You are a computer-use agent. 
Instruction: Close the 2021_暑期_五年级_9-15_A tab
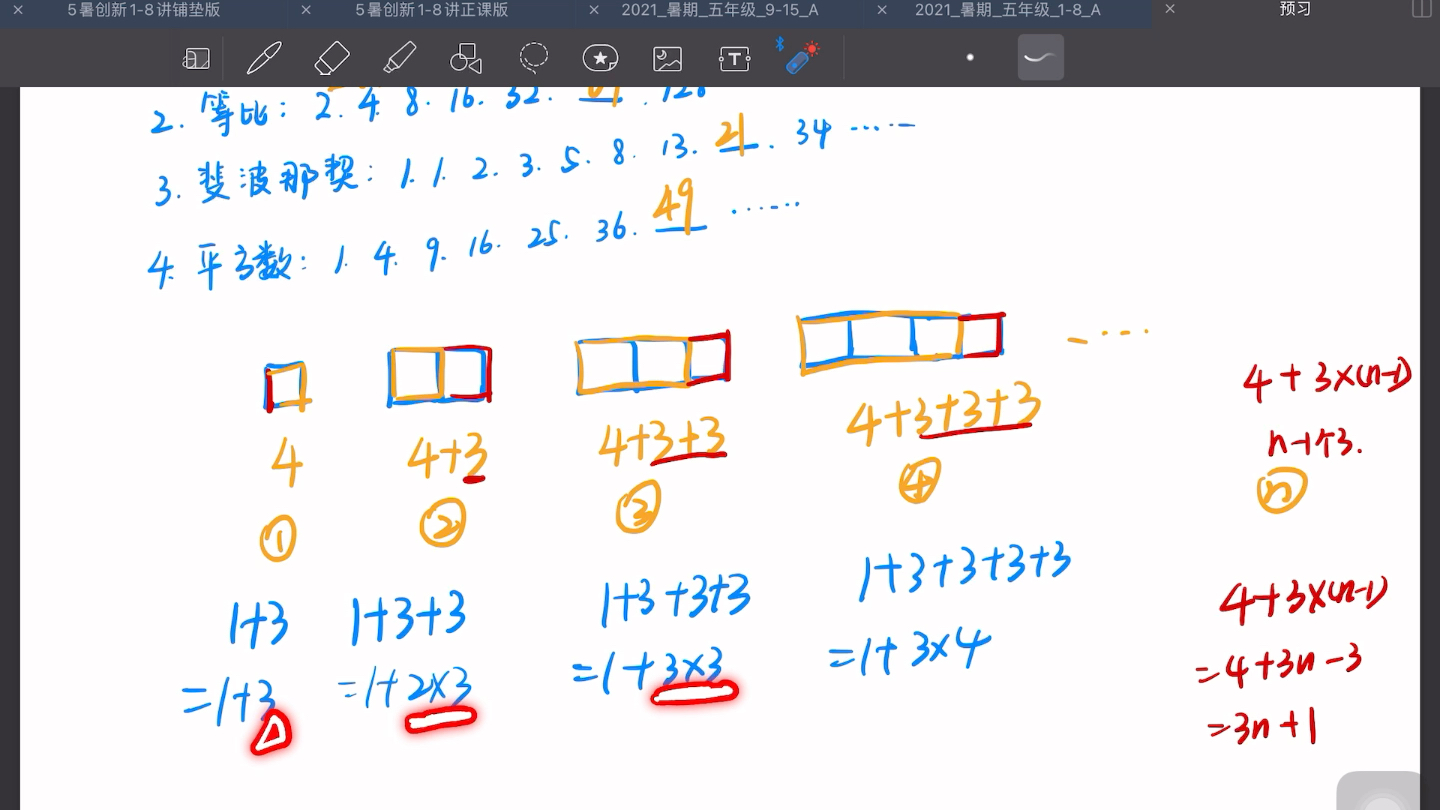(x=593, y=11)
